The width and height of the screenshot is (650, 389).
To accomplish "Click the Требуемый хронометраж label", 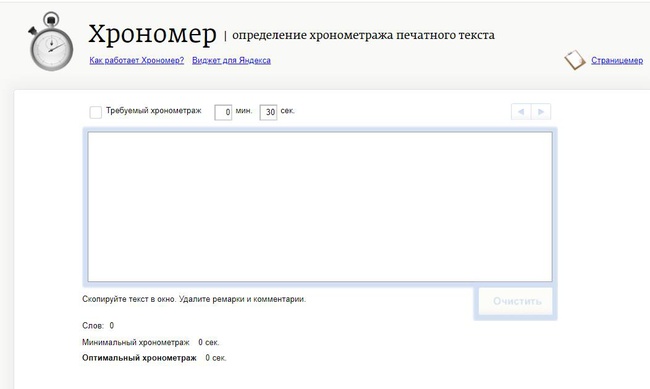I will coord(154,111).
